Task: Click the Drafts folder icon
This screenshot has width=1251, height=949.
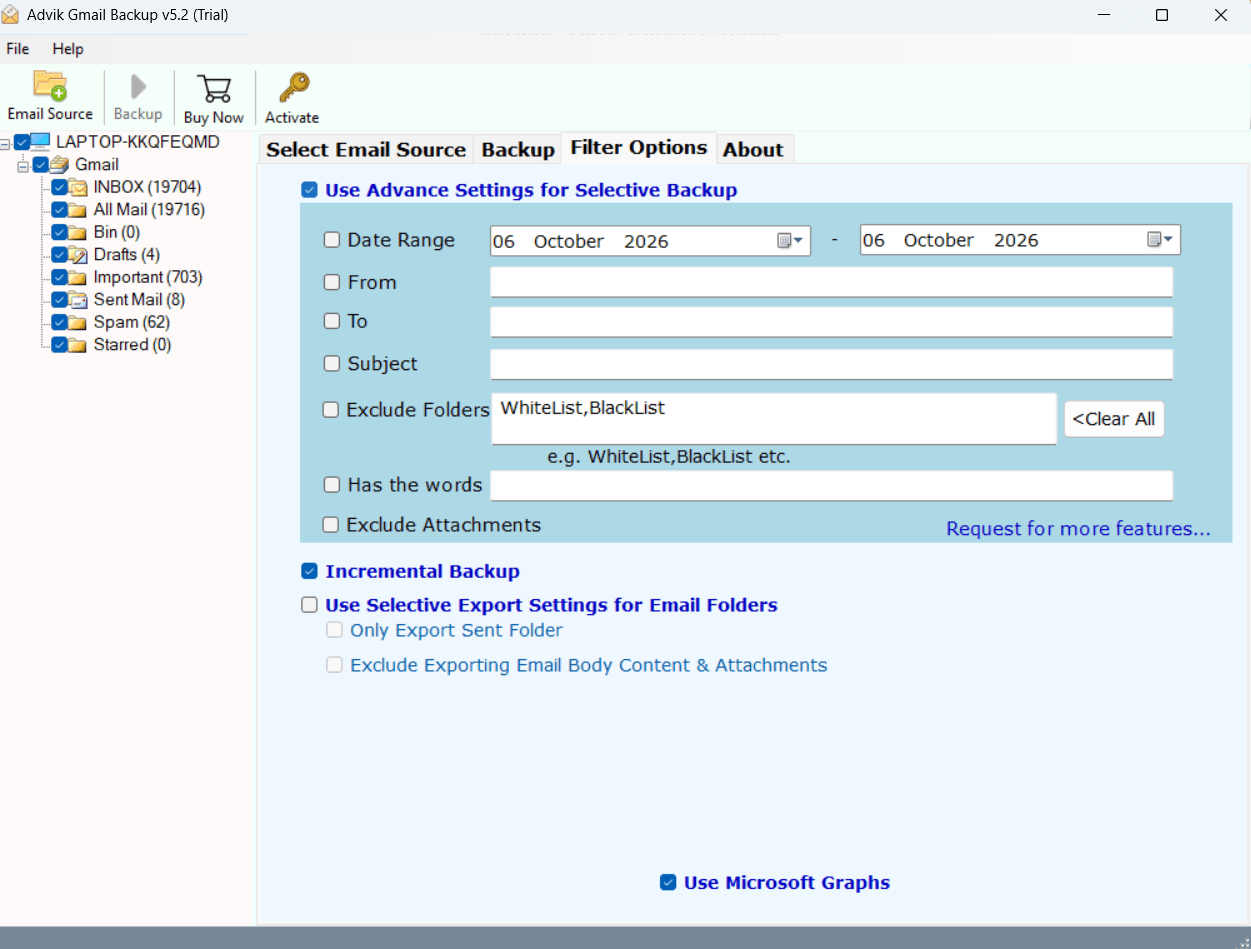Action: [78, 255]
